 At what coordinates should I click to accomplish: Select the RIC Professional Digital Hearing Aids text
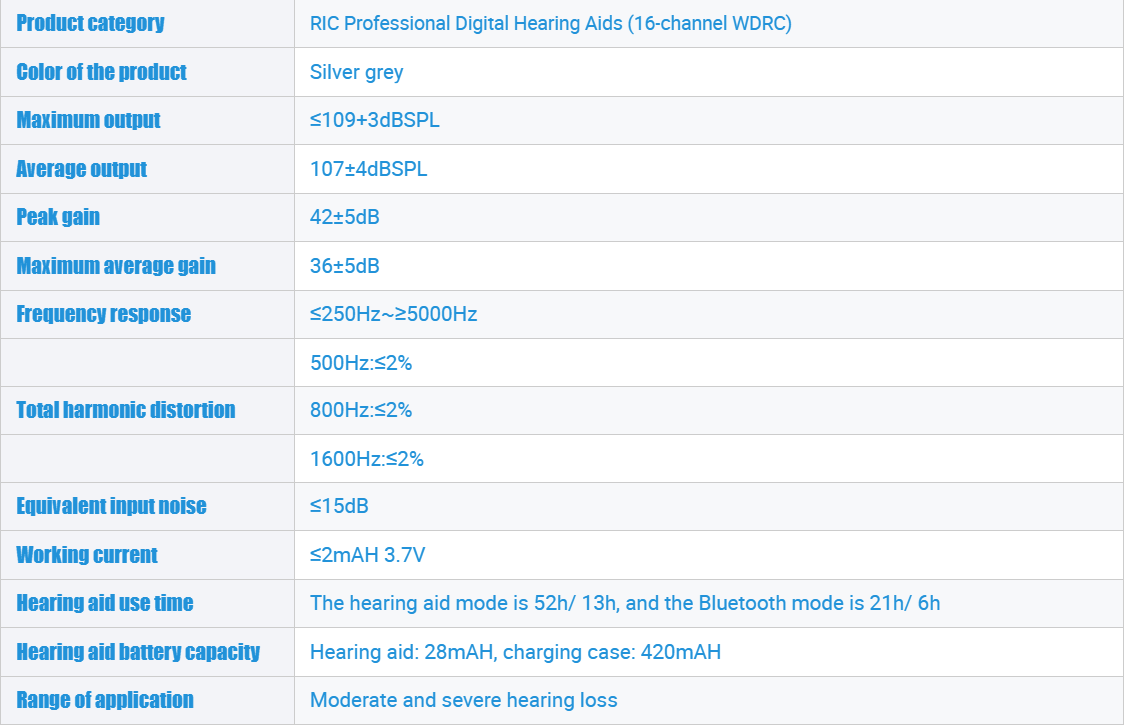[466, 24]
